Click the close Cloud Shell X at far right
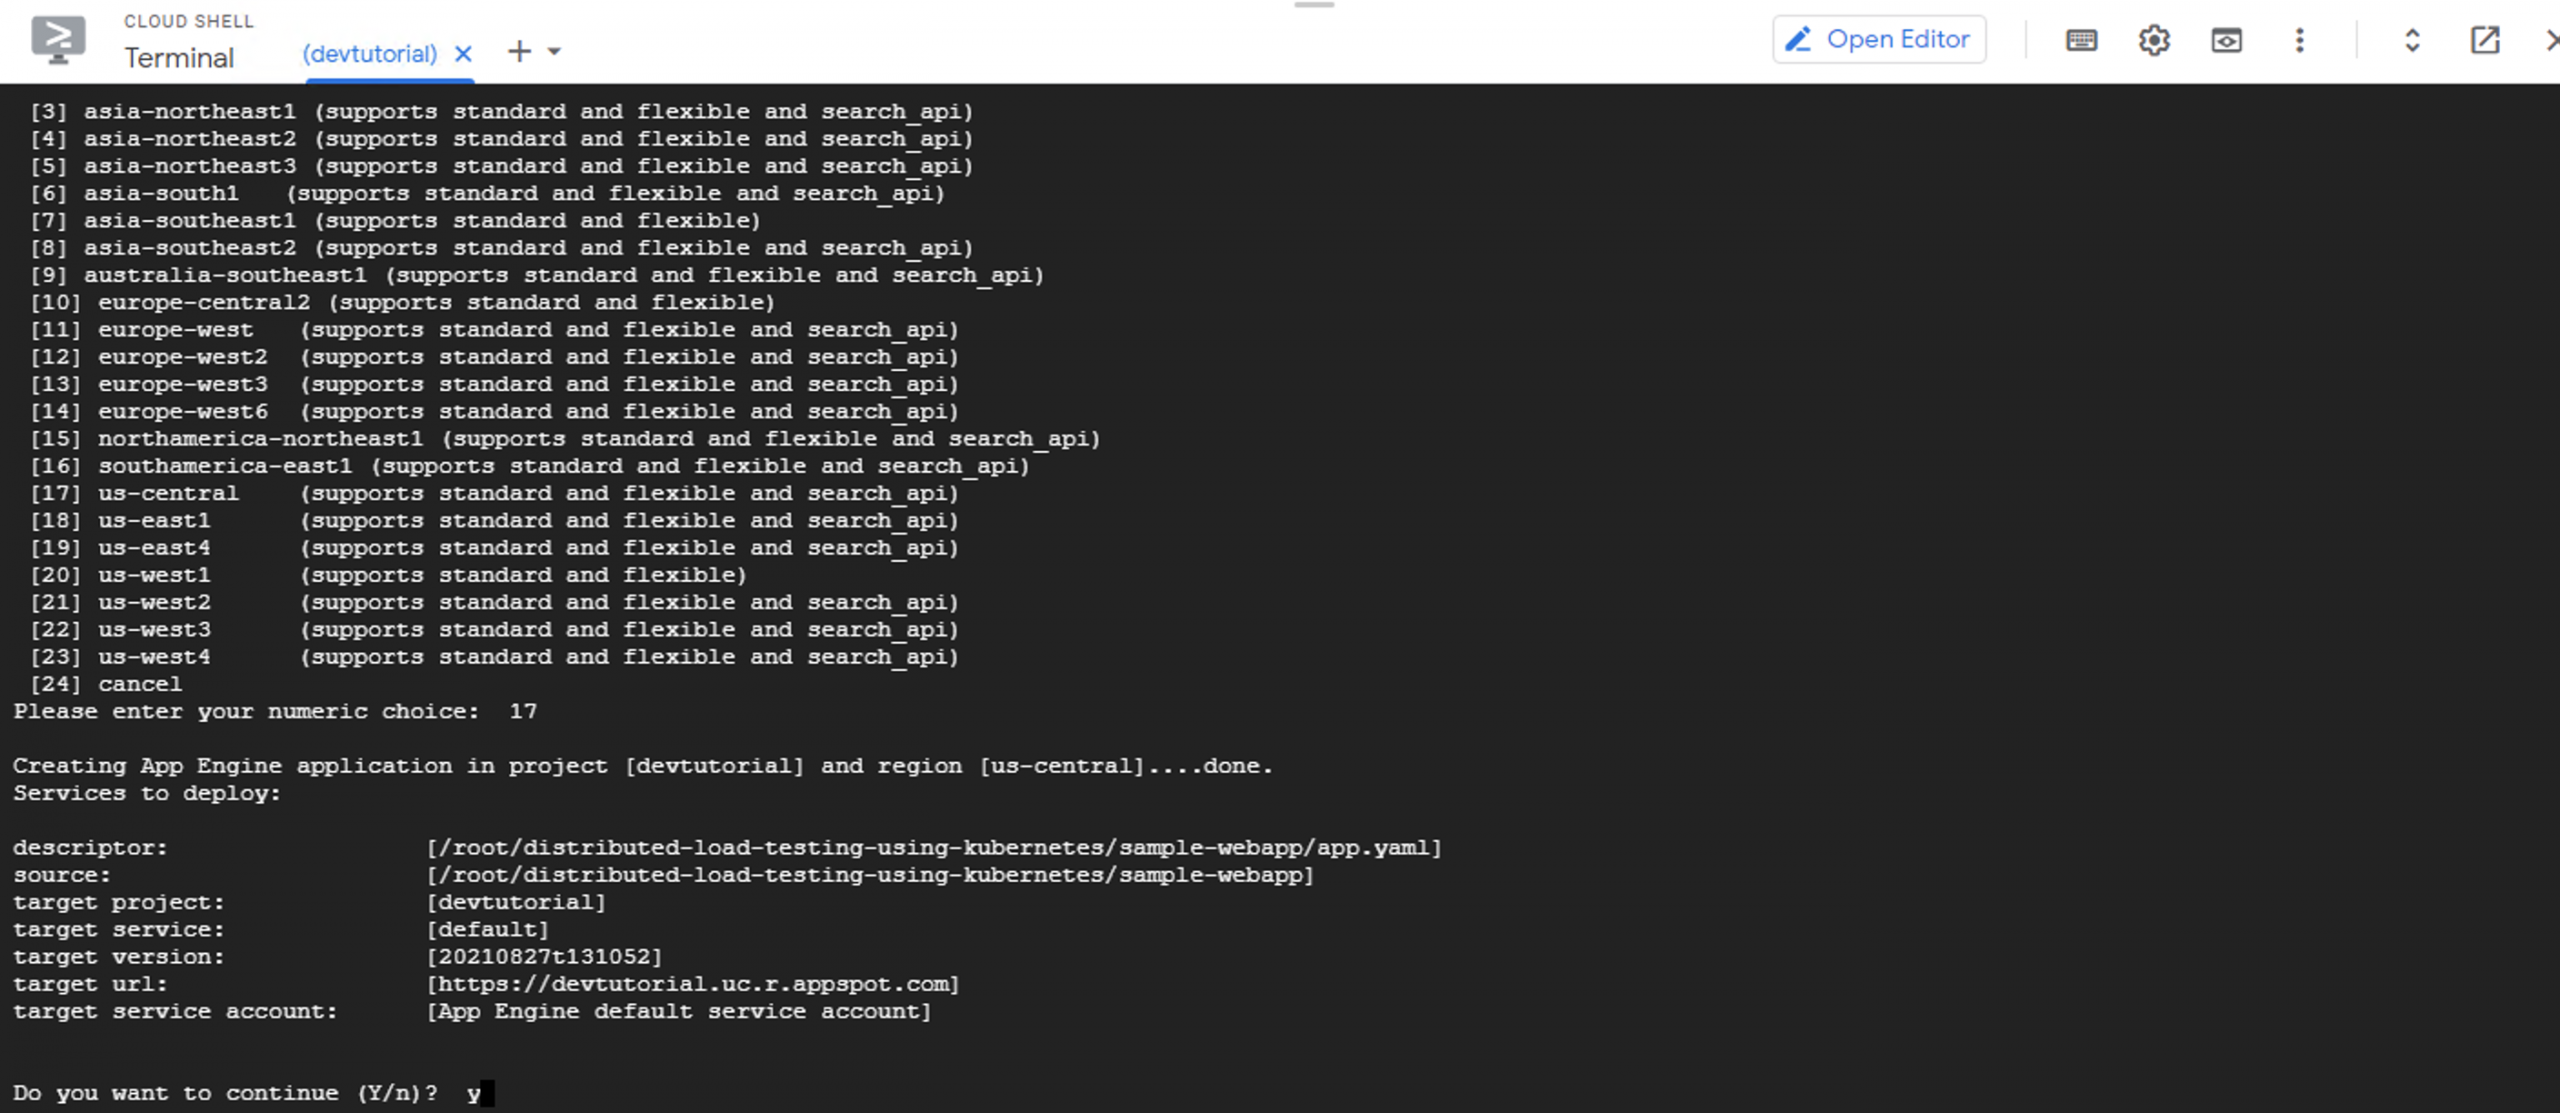This screenshot has height=1113, width=2560. click(x=2550, y=40)
